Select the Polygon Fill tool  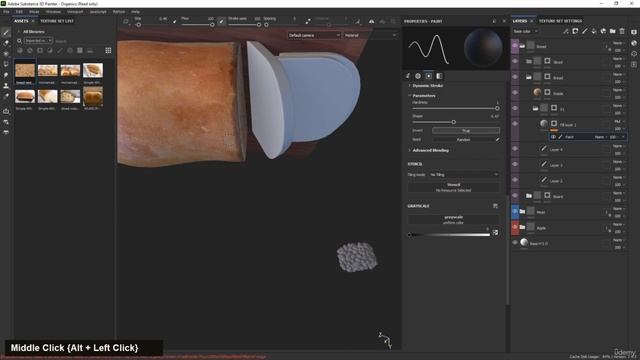click(x=6, y=64)
